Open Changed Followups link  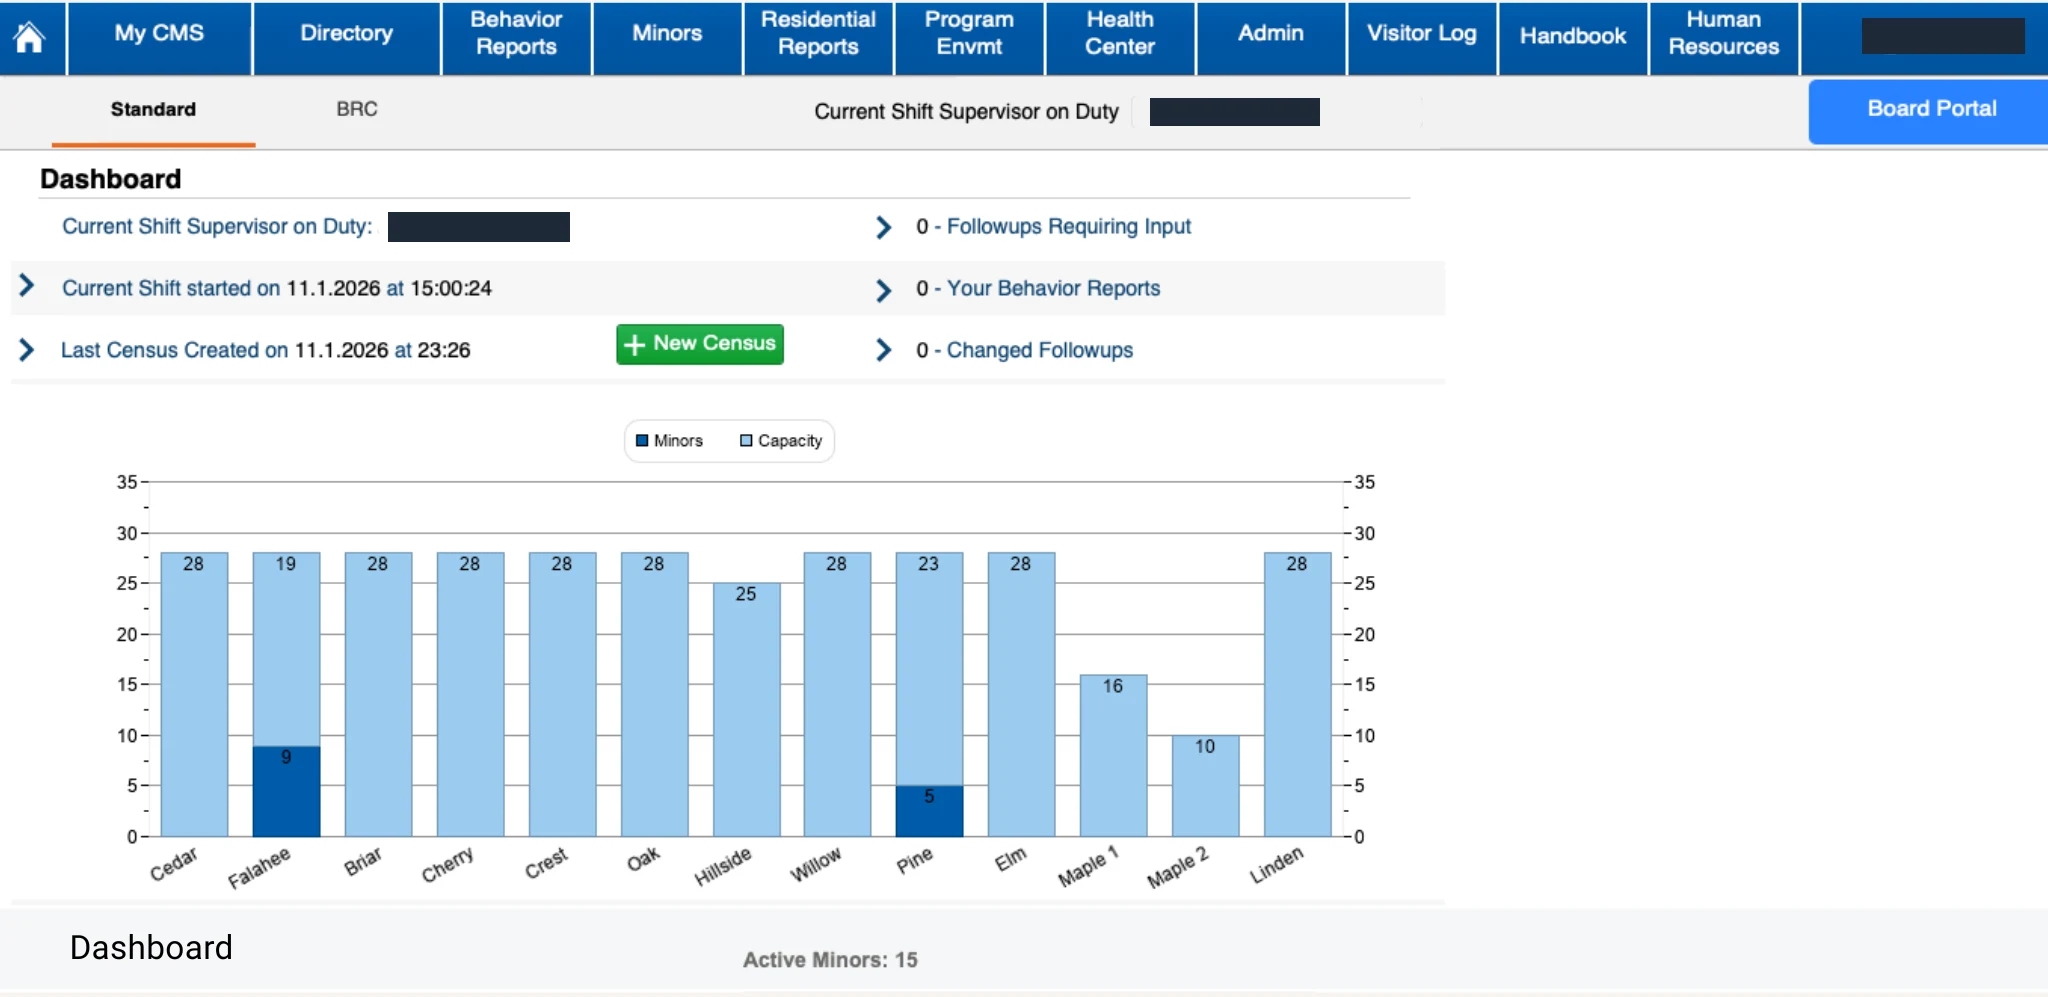[x=1040, y=350]
